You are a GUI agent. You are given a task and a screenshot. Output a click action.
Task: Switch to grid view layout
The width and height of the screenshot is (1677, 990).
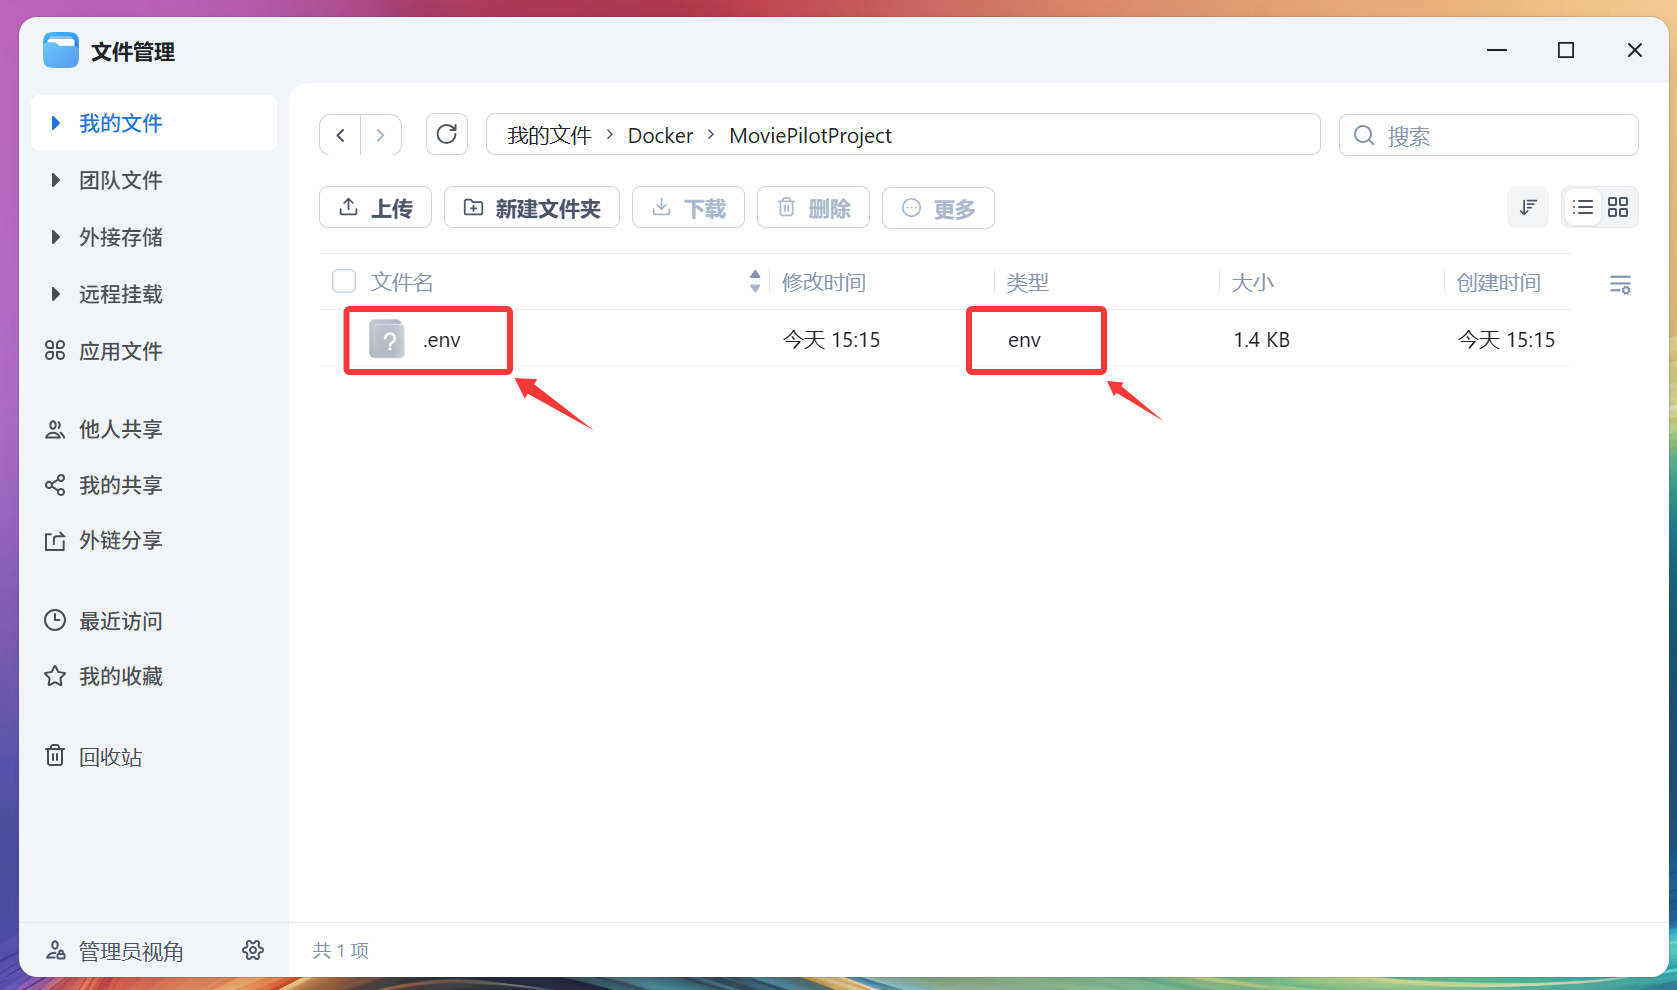(x=1618, y=207)
